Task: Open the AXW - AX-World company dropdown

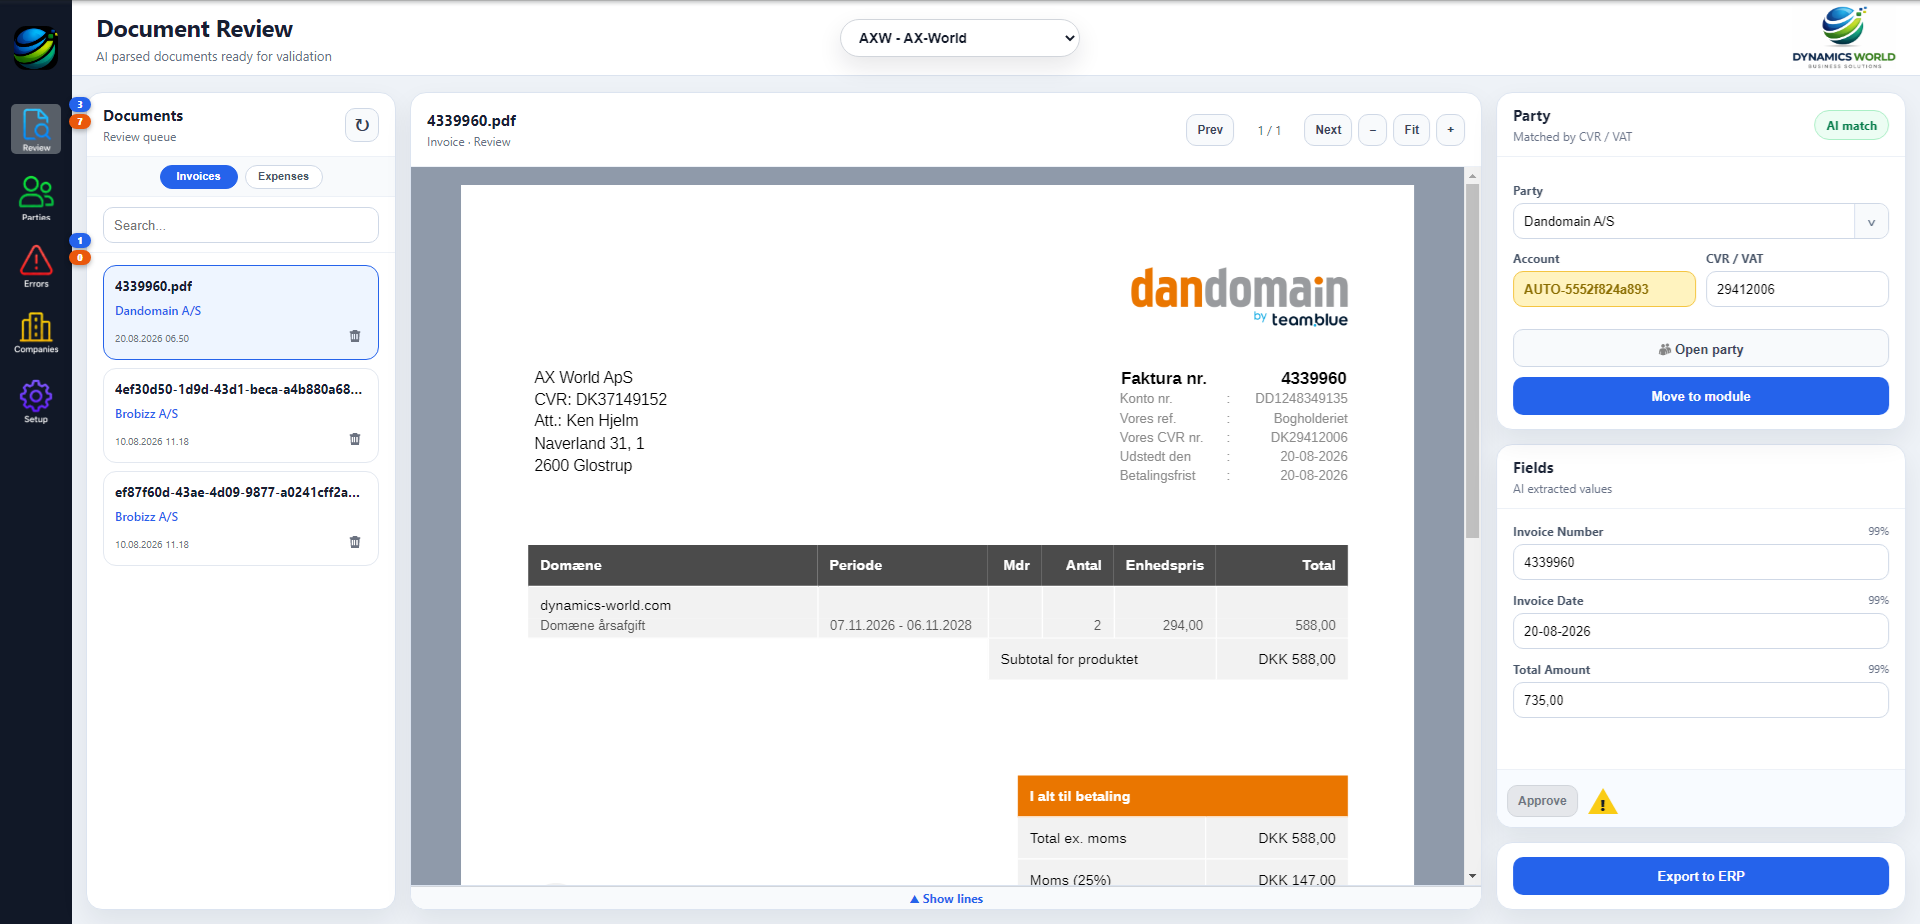Action: pyautogui.click(x=960, y=38)
